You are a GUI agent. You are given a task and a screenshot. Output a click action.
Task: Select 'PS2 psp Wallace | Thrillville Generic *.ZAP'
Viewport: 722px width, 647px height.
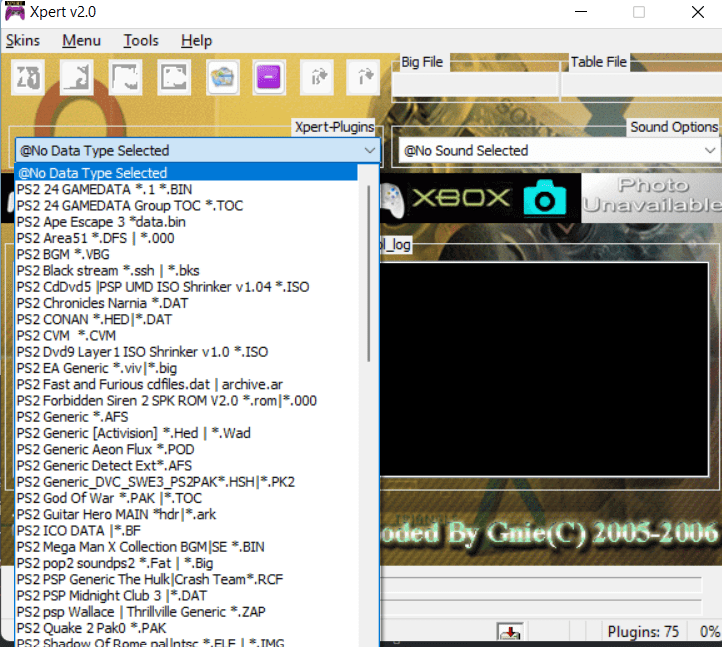(x=186, y=612)
